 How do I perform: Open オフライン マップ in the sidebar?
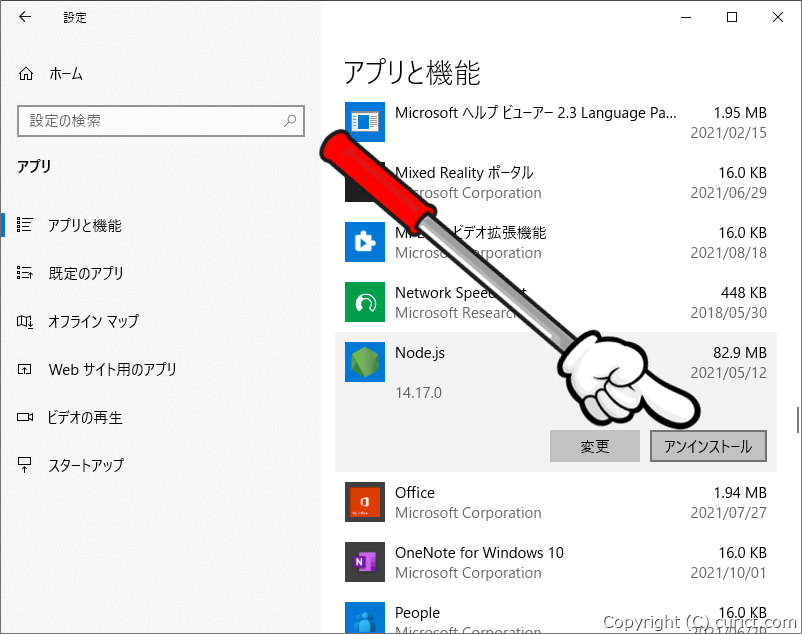point(94,321)
